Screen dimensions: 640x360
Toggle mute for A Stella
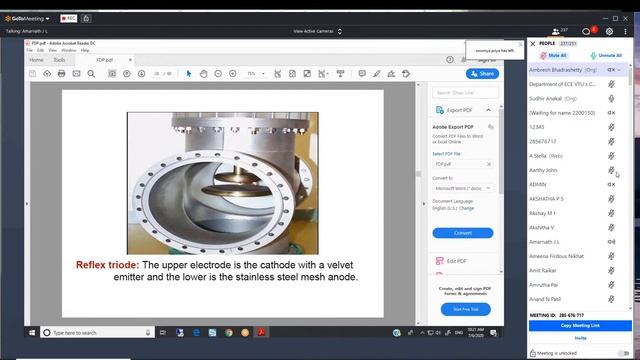click(611, 156)
